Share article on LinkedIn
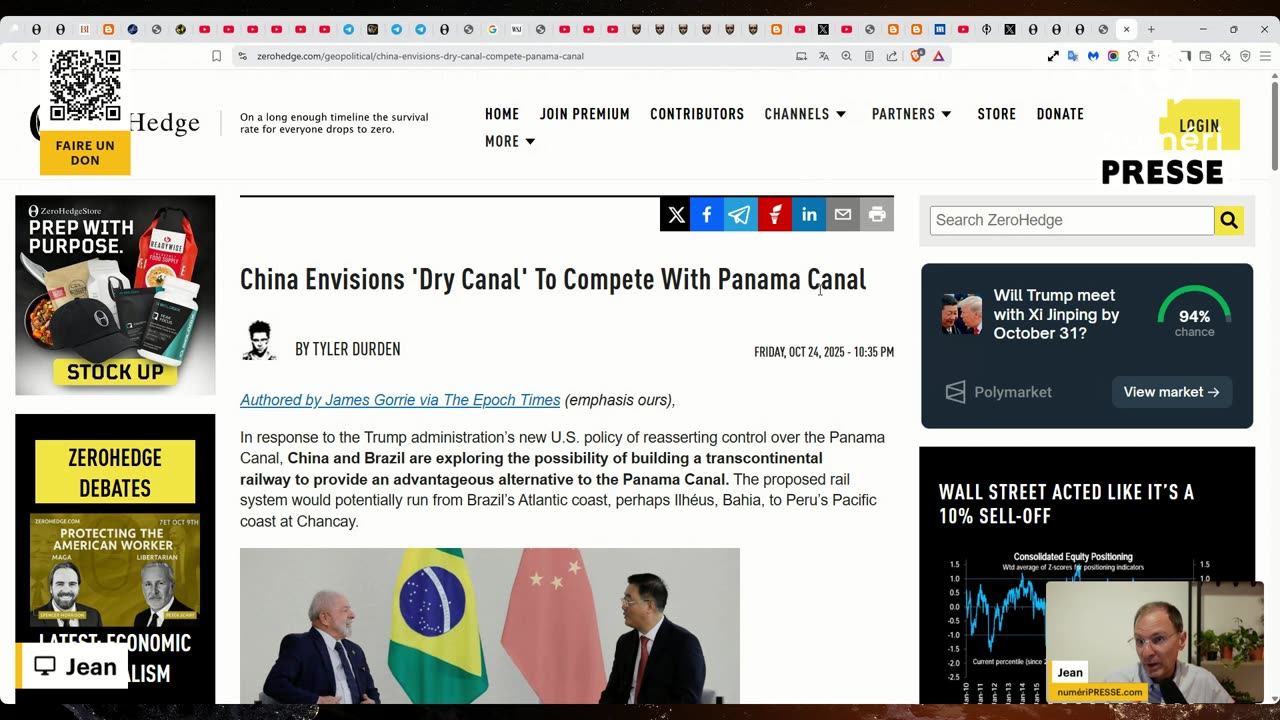The width and height of the screenshot is (1280, 720). point(809,214)
